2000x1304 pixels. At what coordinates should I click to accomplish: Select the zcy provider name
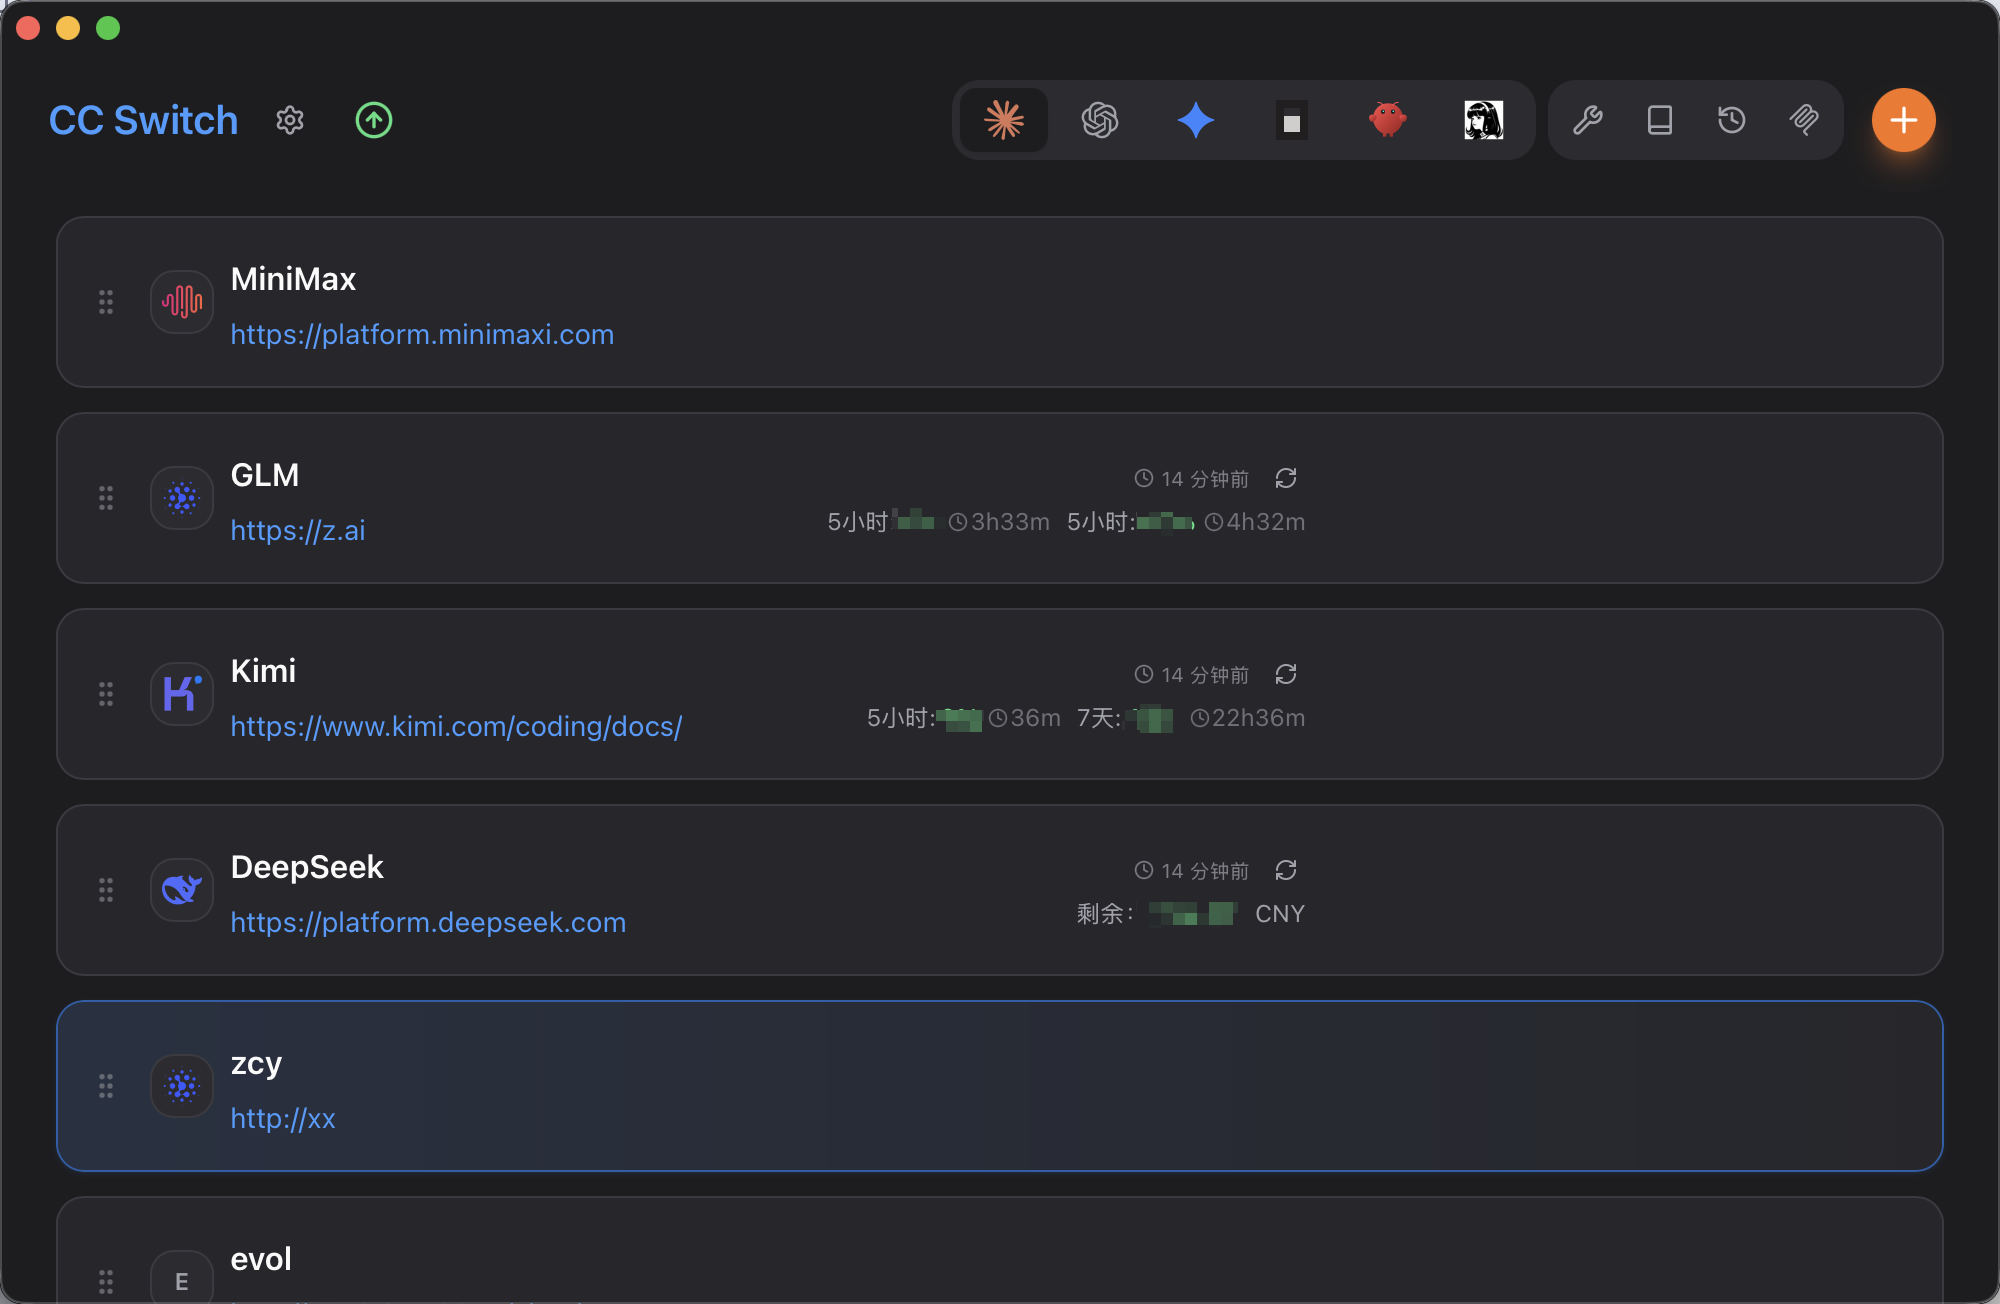(x=256, y=1063)
